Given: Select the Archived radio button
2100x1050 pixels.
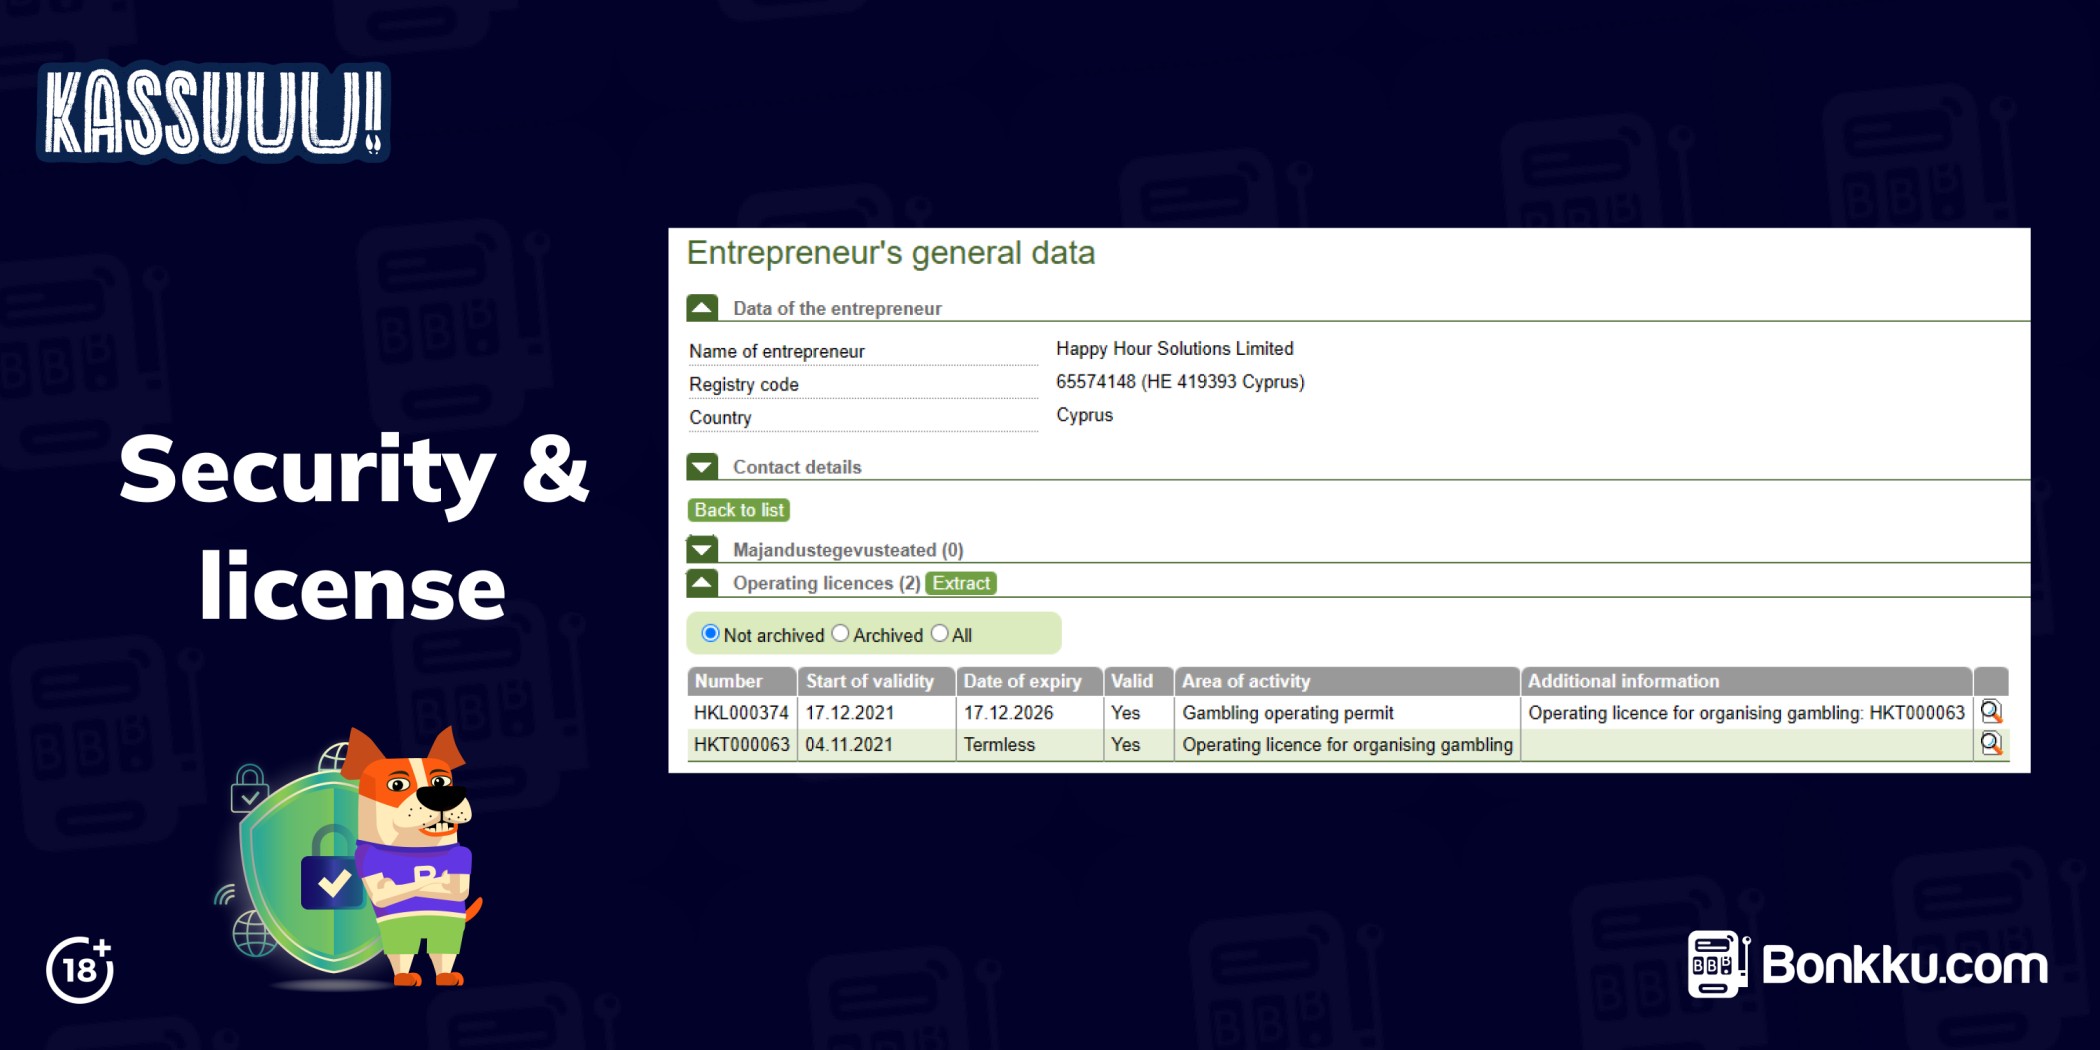Looking at the screenshot, I should (840, 634).
